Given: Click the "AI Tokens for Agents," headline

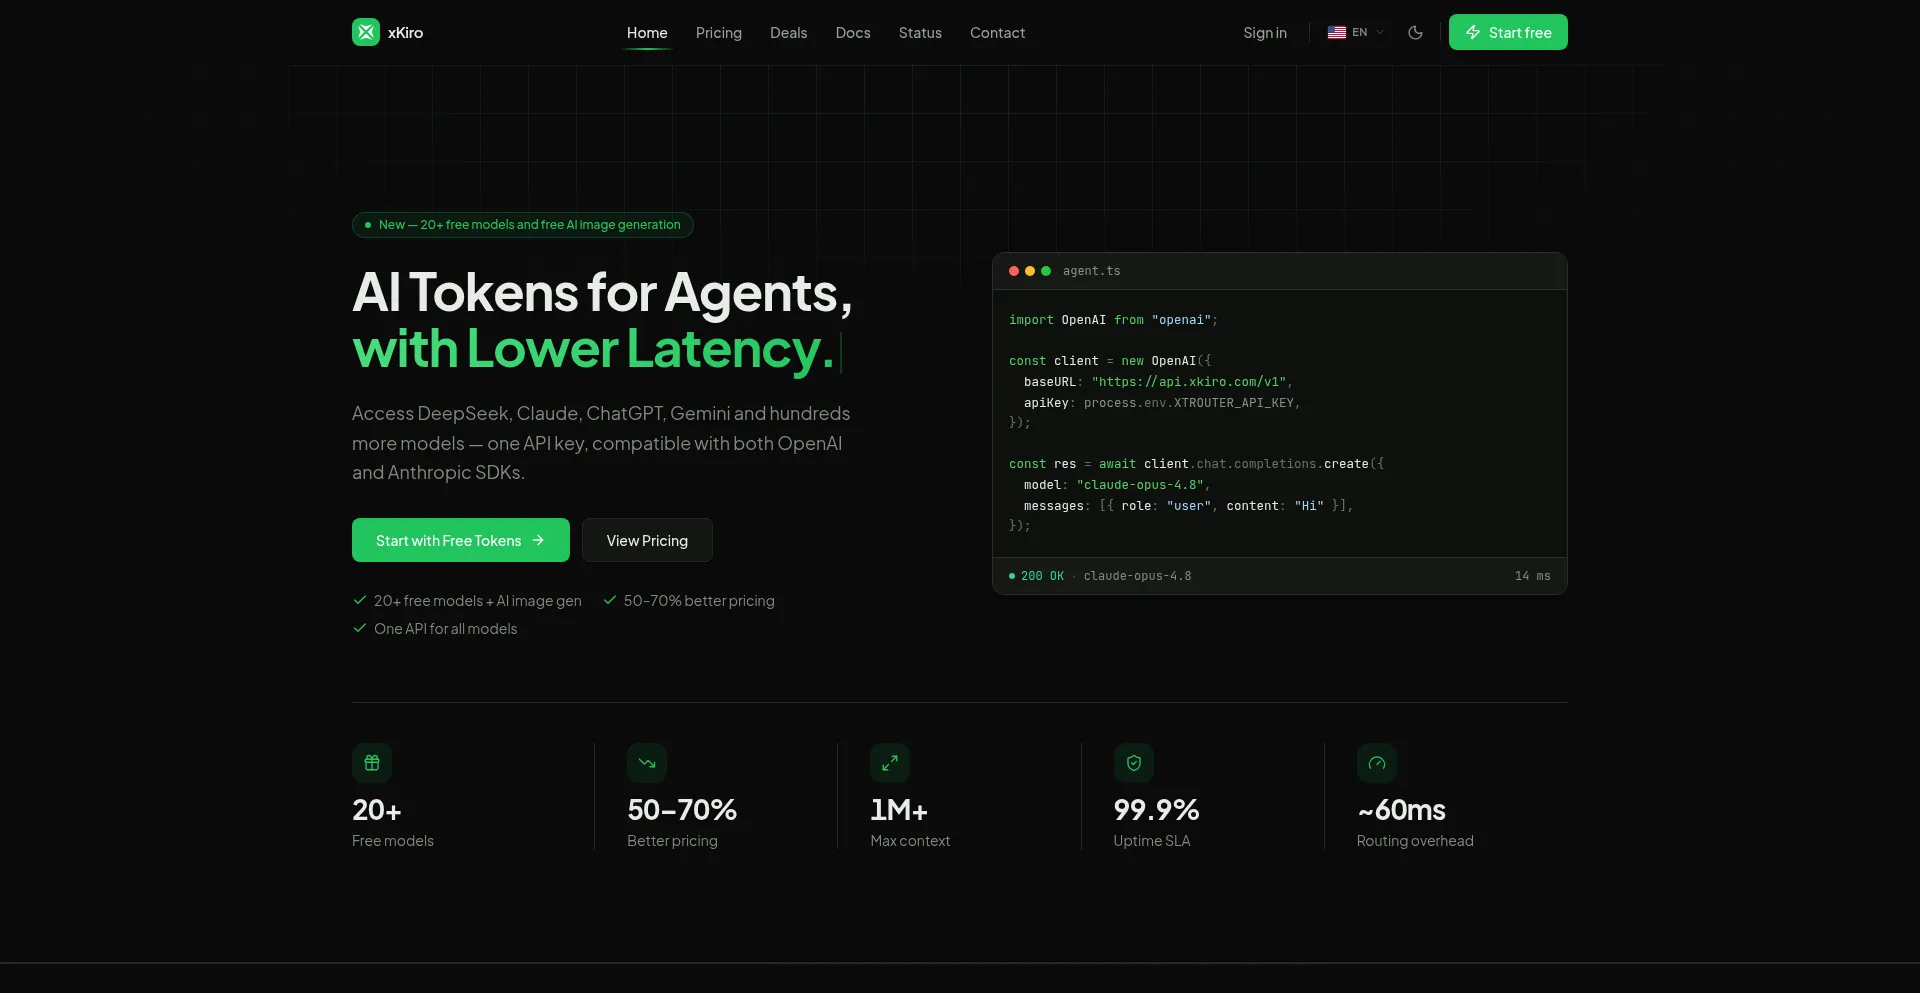Looking at the screenshot, I should tap(603, 293).
